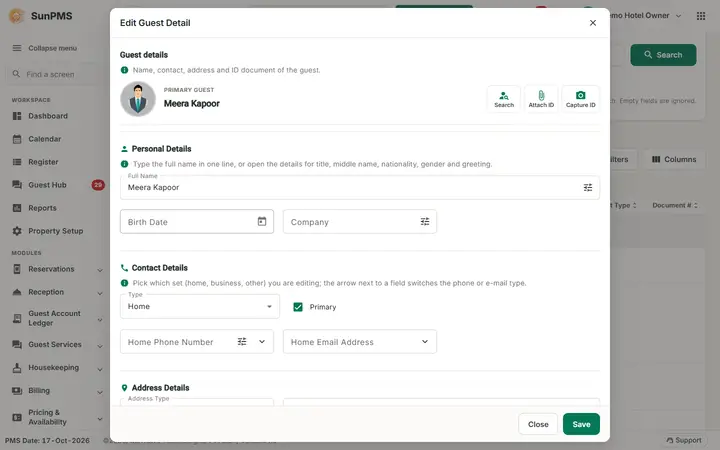This screenshot has height=450, width=720.
Task: Switch phone type with Home Phone arrow
Action: pyautogui.click(x=262, y=341)
